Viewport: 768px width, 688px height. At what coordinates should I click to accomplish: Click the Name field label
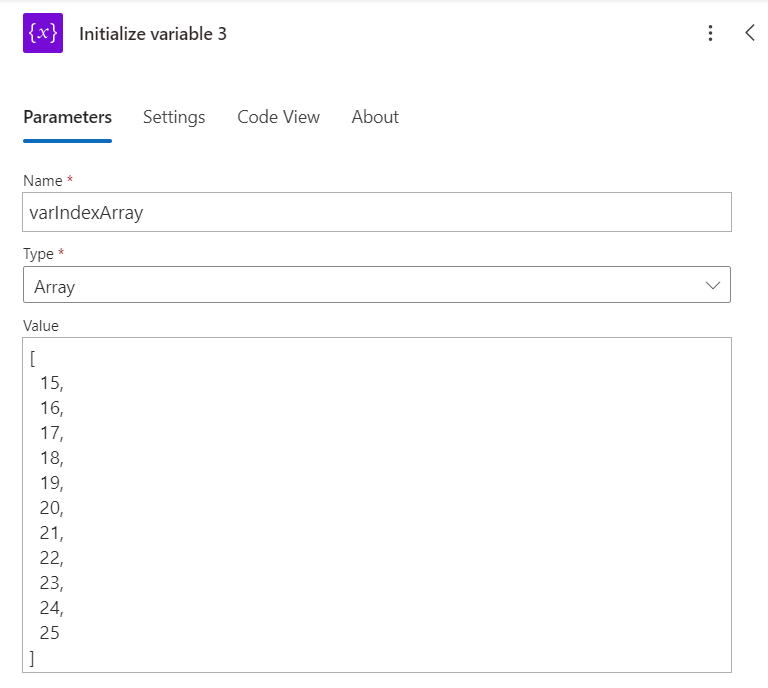point(42,181)
